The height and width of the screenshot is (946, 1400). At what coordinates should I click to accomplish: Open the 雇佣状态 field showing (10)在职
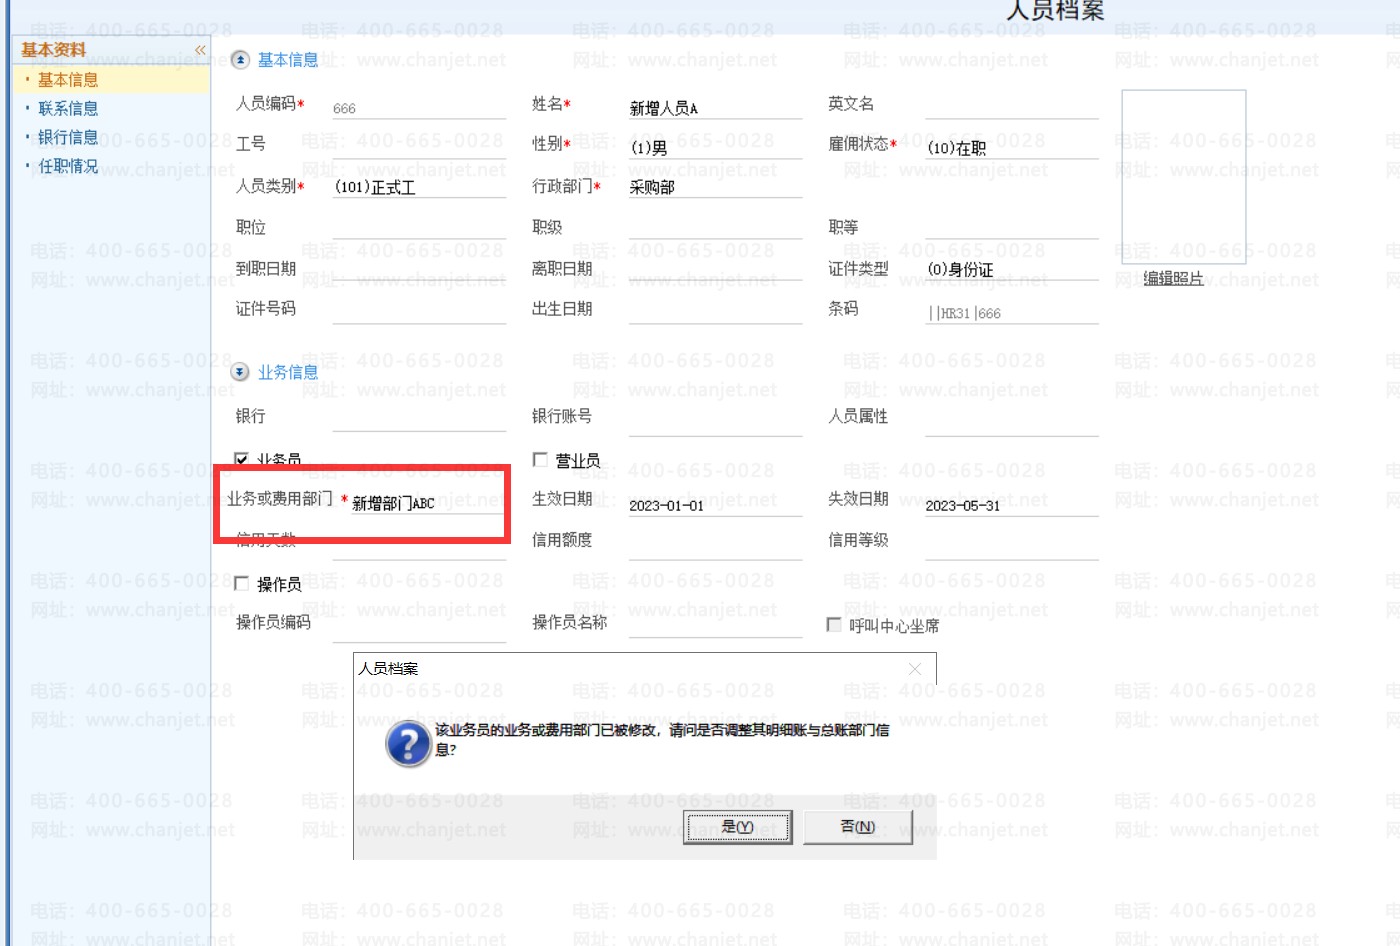1011,146
